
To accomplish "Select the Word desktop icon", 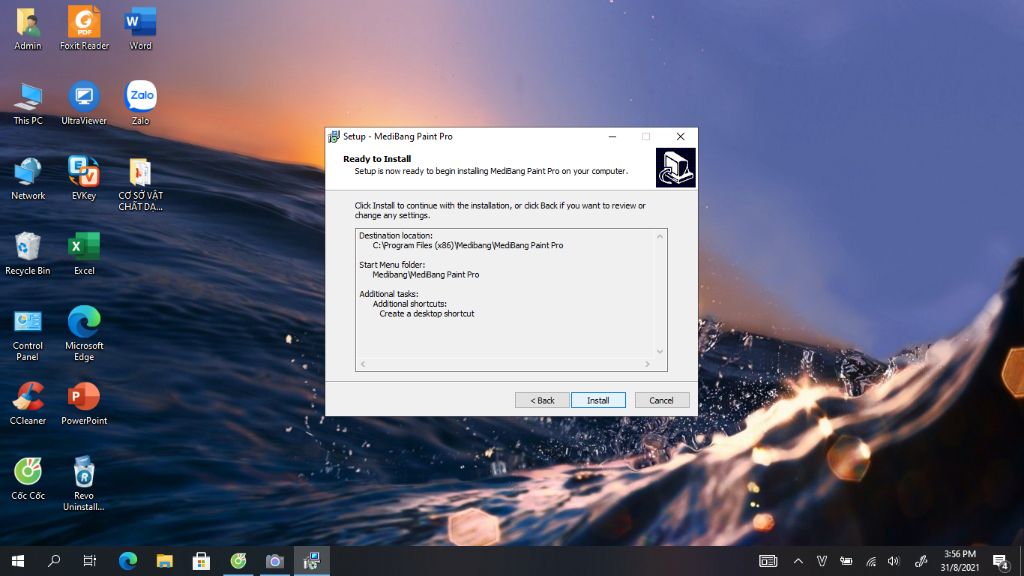I will pyautogui.click(x=140, y=29).
